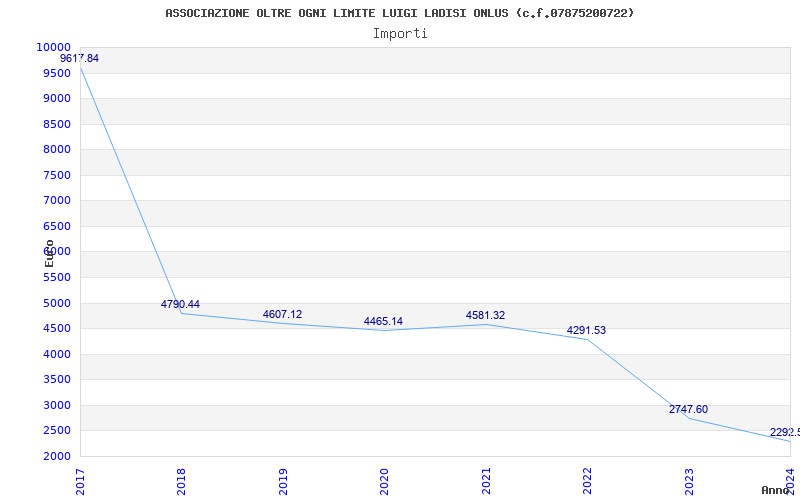This screenshot has height=500, width=800.
Task: Click the 2021 x-axis label
Action: (486, 482)
